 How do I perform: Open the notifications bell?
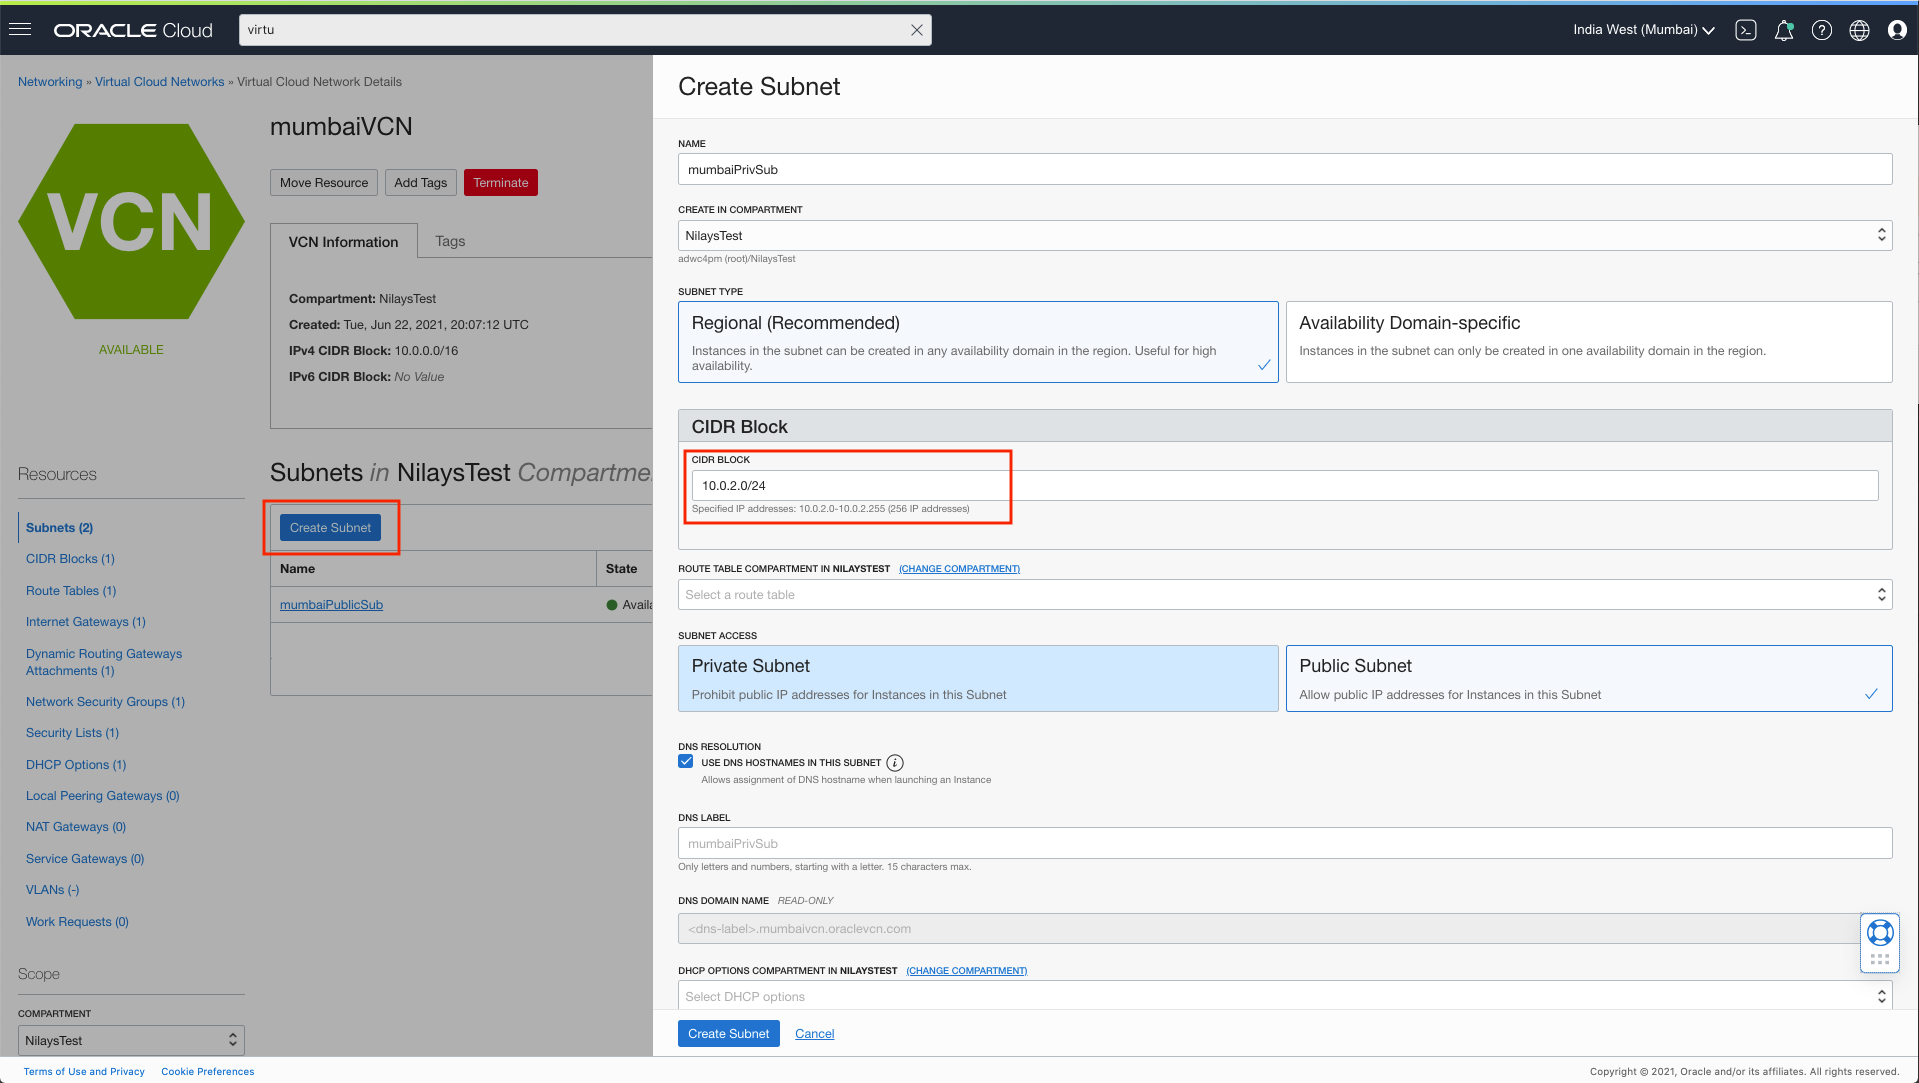click(1784, 30)
